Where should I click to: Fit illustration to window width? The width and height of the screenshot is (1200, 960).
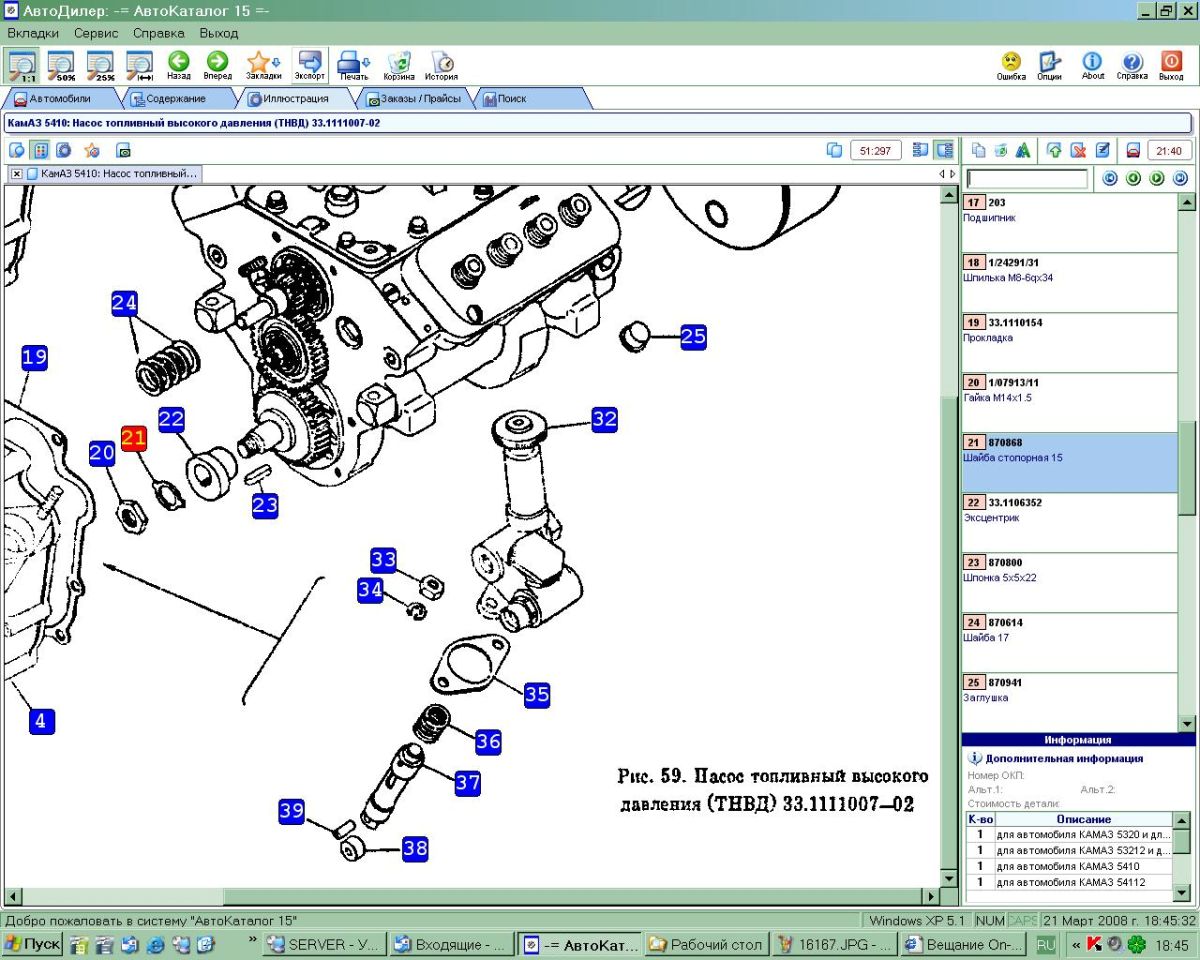(x=140, y=65)
